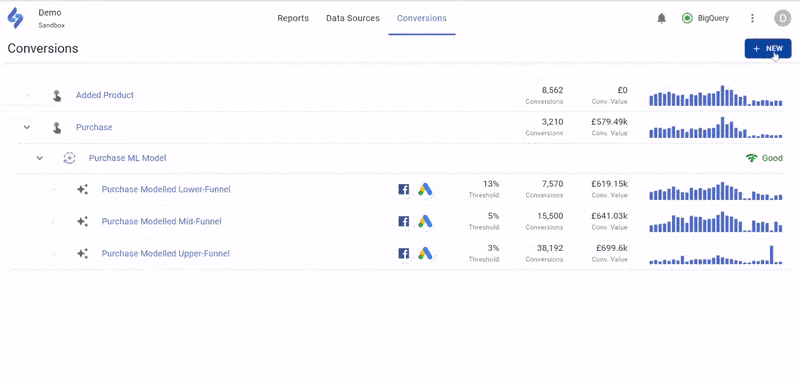800x383 pixels.
Task: Click the 5% threshold value
Action: 493,216
